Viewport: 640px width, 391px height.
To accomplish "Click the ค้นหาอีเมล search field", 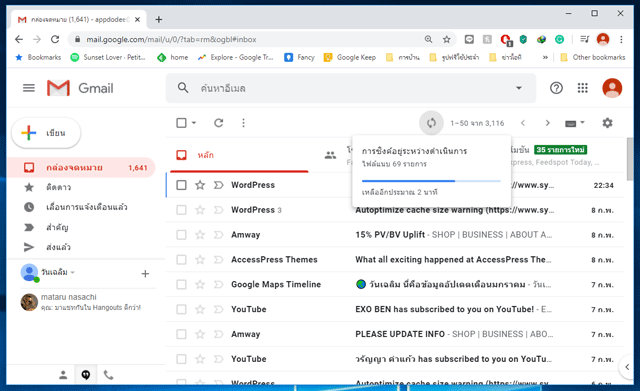I will coord(351,88).
